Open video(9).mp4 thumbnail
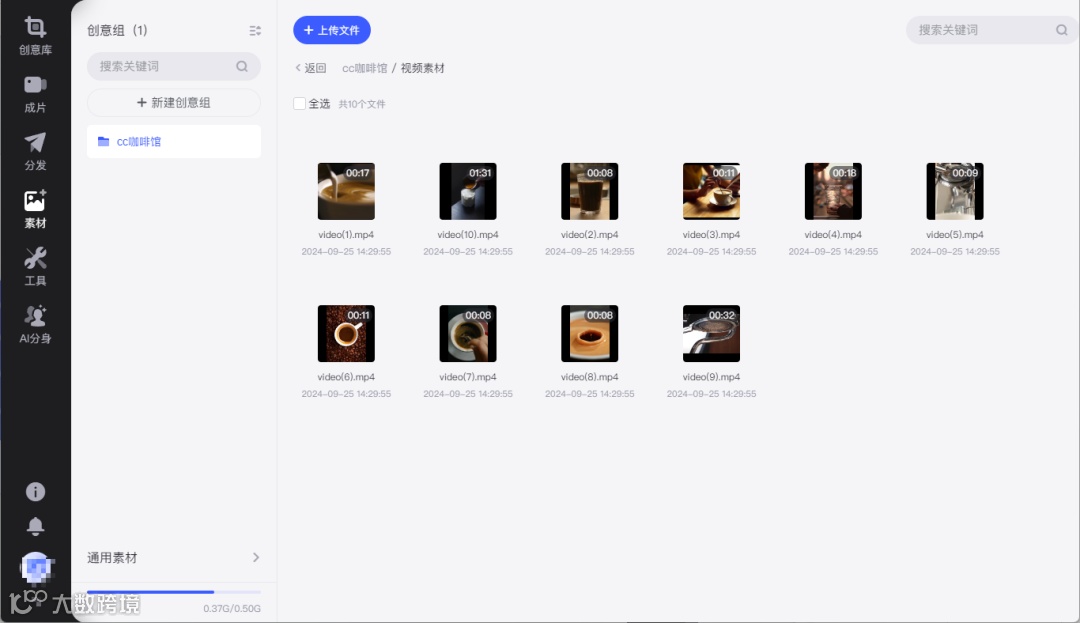 (712, 334)
